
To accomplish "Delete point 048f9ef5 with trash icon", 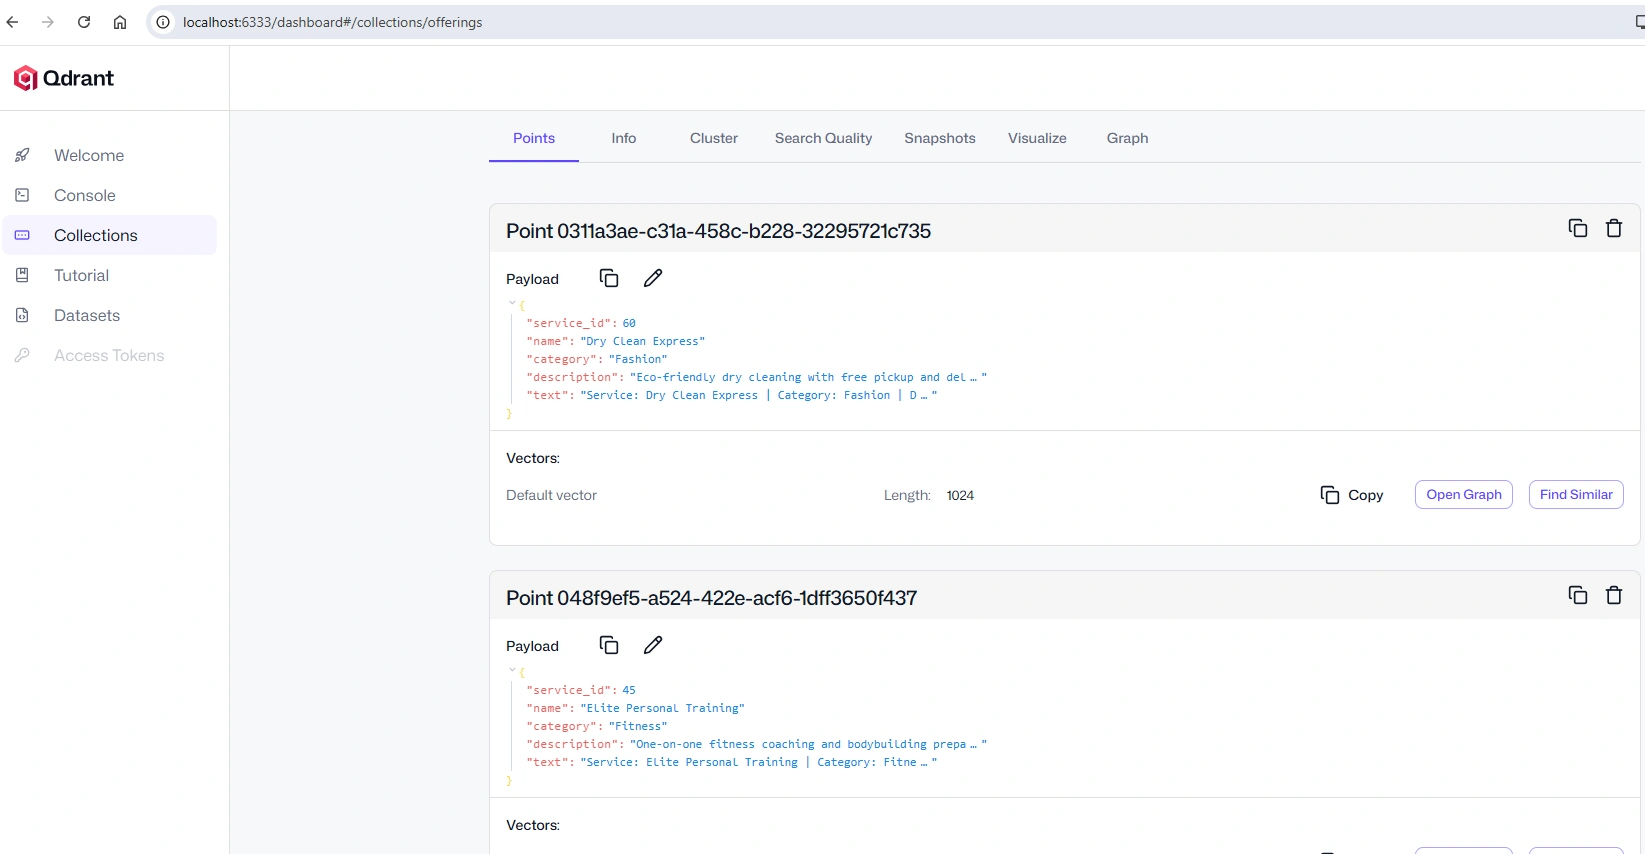I will pos(1614,595).
